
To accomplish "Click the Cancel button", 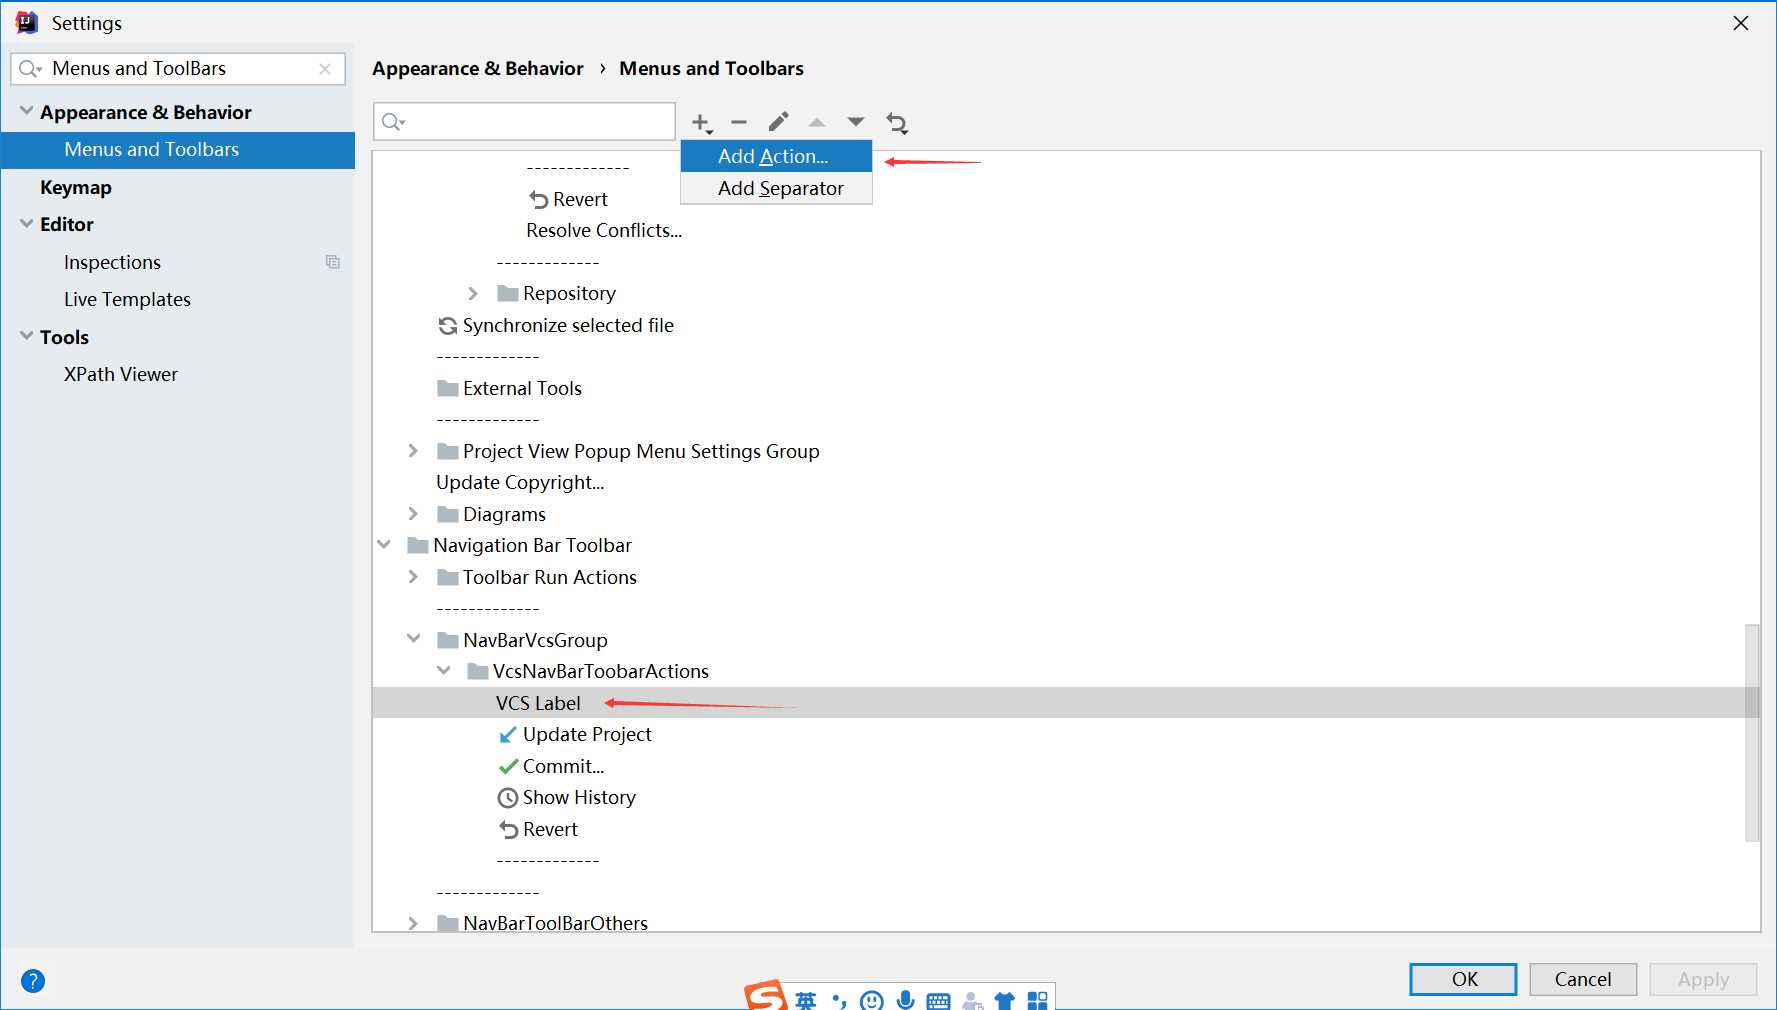I will [x=1583, y=979].
